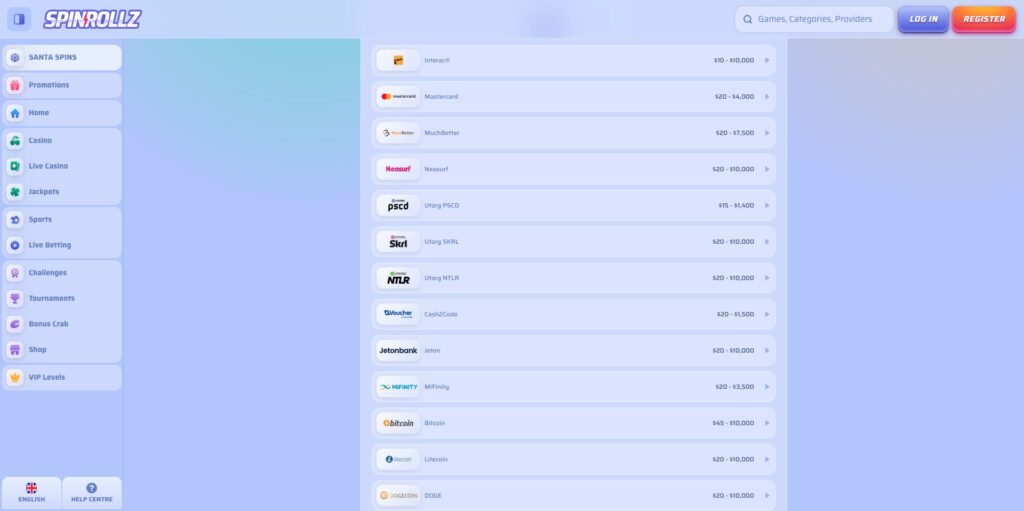Click the Register button
The height and width of the screenshot is (511, 1024).
point(984,19)
